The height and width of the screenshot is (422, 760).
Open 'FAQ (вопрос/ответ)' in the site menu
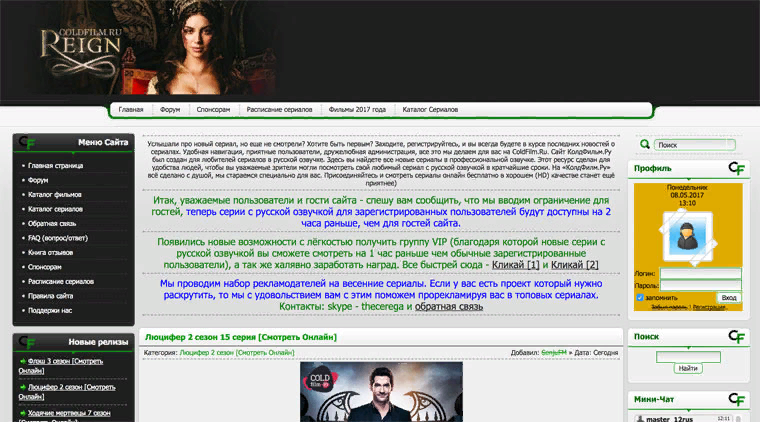tap(58, 238)
